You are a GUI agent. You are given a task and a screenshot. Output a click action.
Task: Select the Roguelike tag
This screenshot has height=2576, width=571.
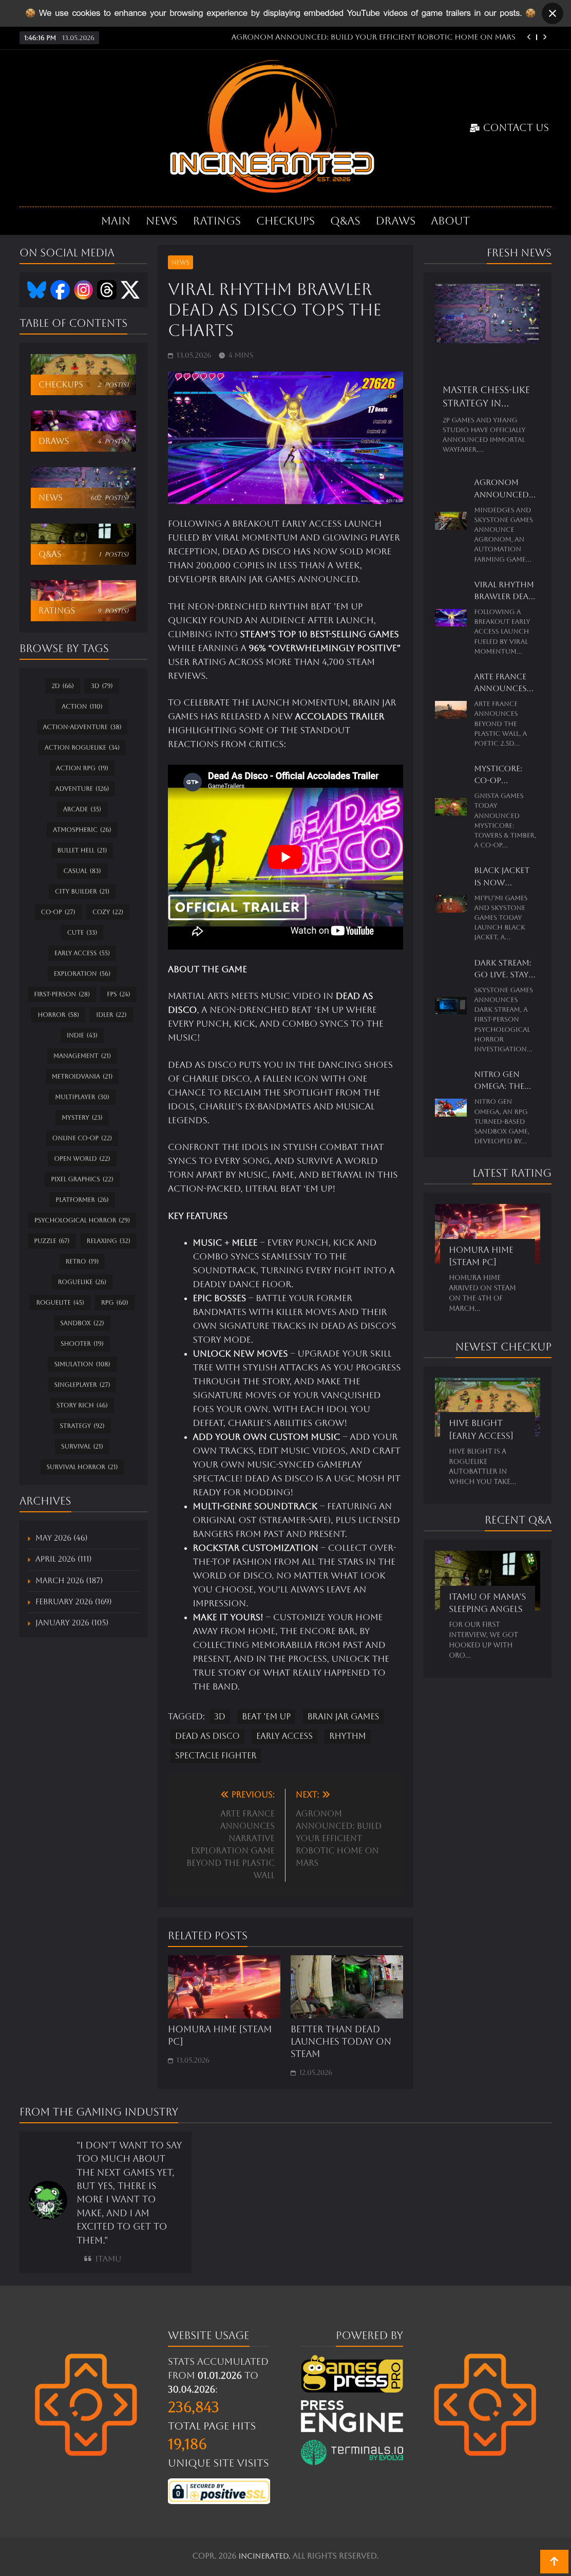click(x=82, y=1282)
